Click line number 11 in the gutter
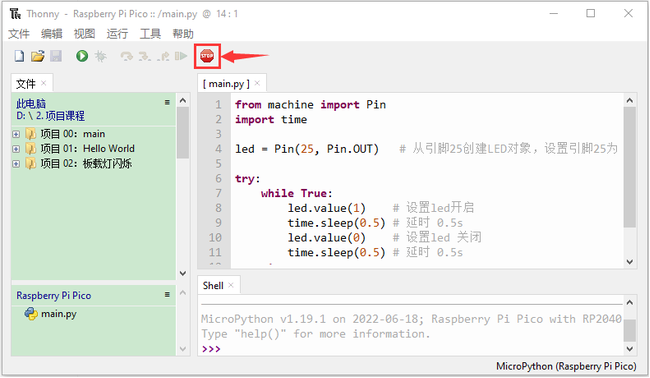The height and width of the screenshot is (378, 650). (215, 252)
